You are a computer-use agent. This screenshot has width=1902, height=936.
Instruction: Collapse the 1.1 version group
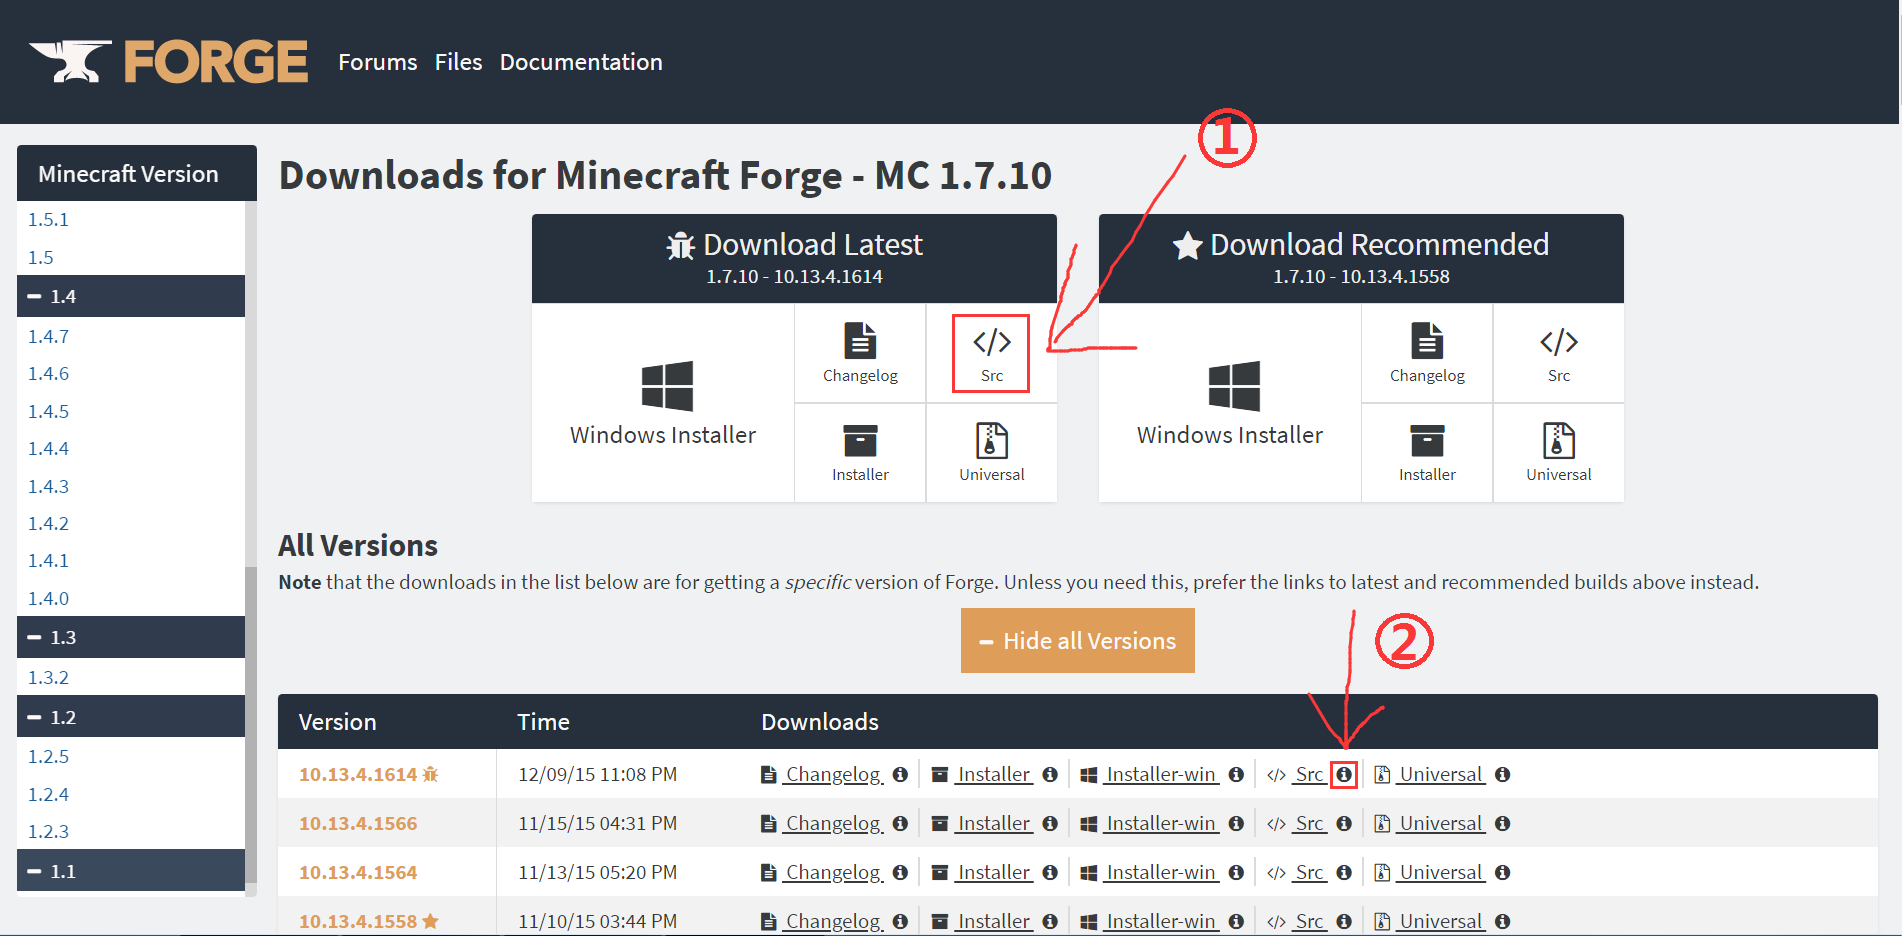(x=131, y=871)
